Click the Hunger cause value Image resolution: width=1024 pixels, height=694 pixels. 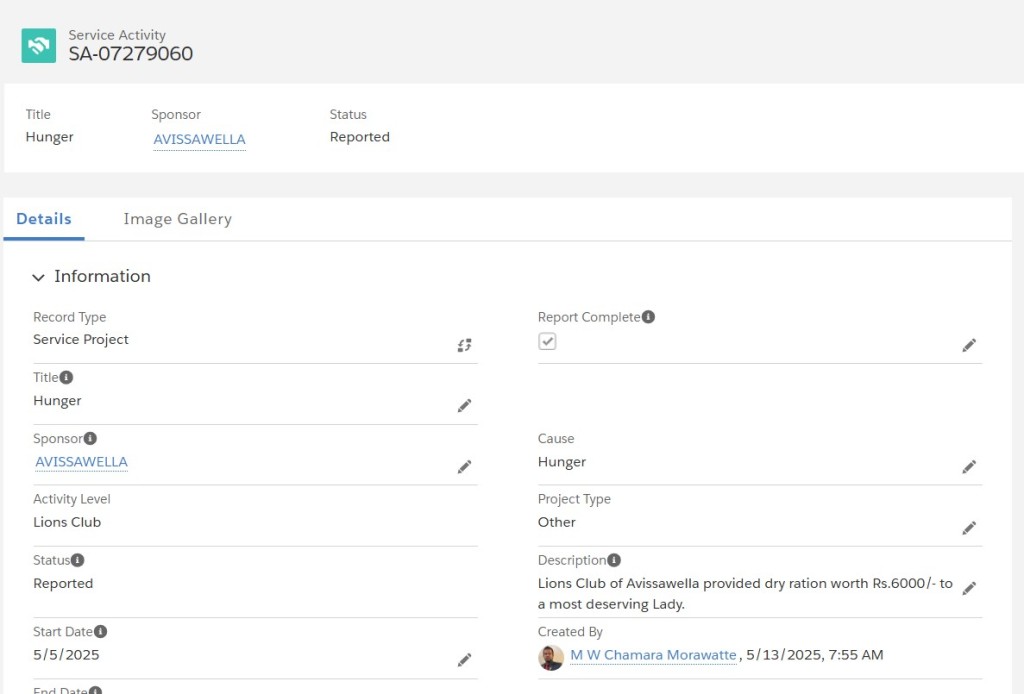tap(562, 462)
